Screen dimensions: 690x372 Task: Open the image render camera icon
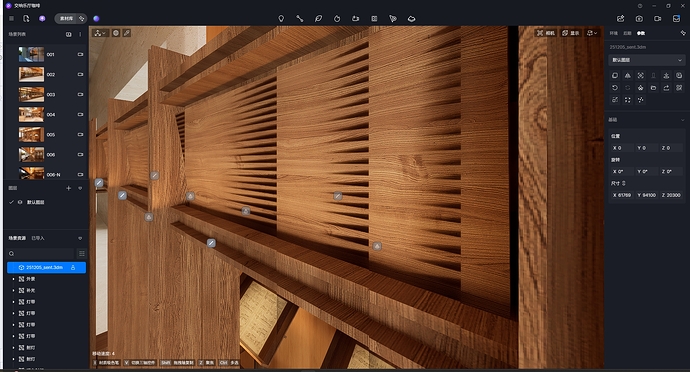click(x=639, y=18)
